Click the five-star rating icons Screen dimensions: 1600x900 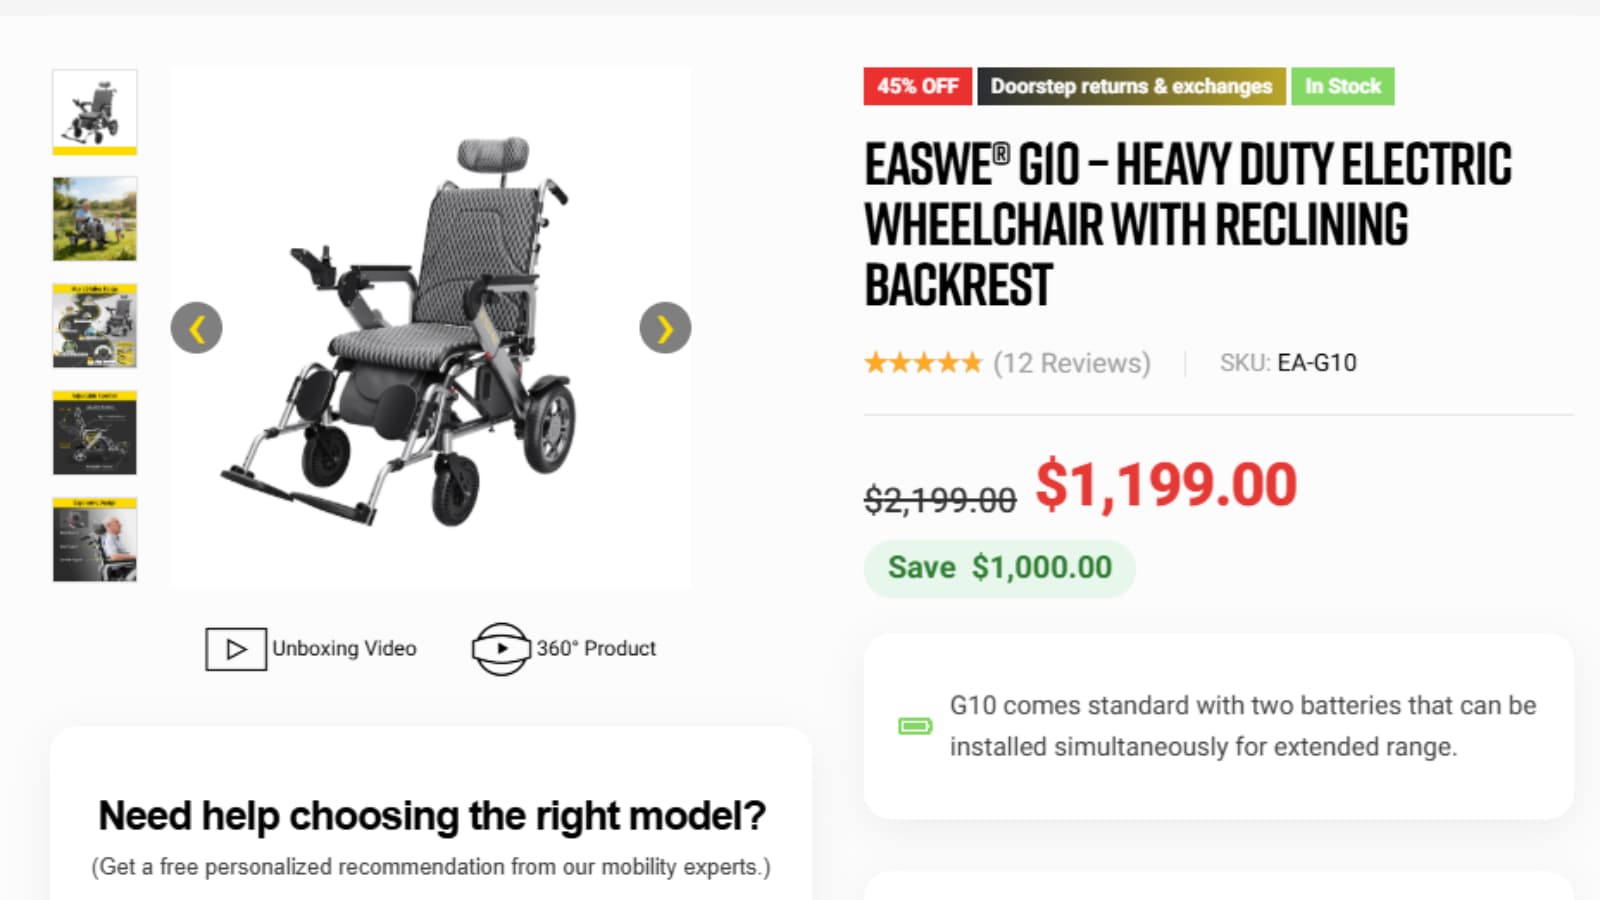click(923, 363)
